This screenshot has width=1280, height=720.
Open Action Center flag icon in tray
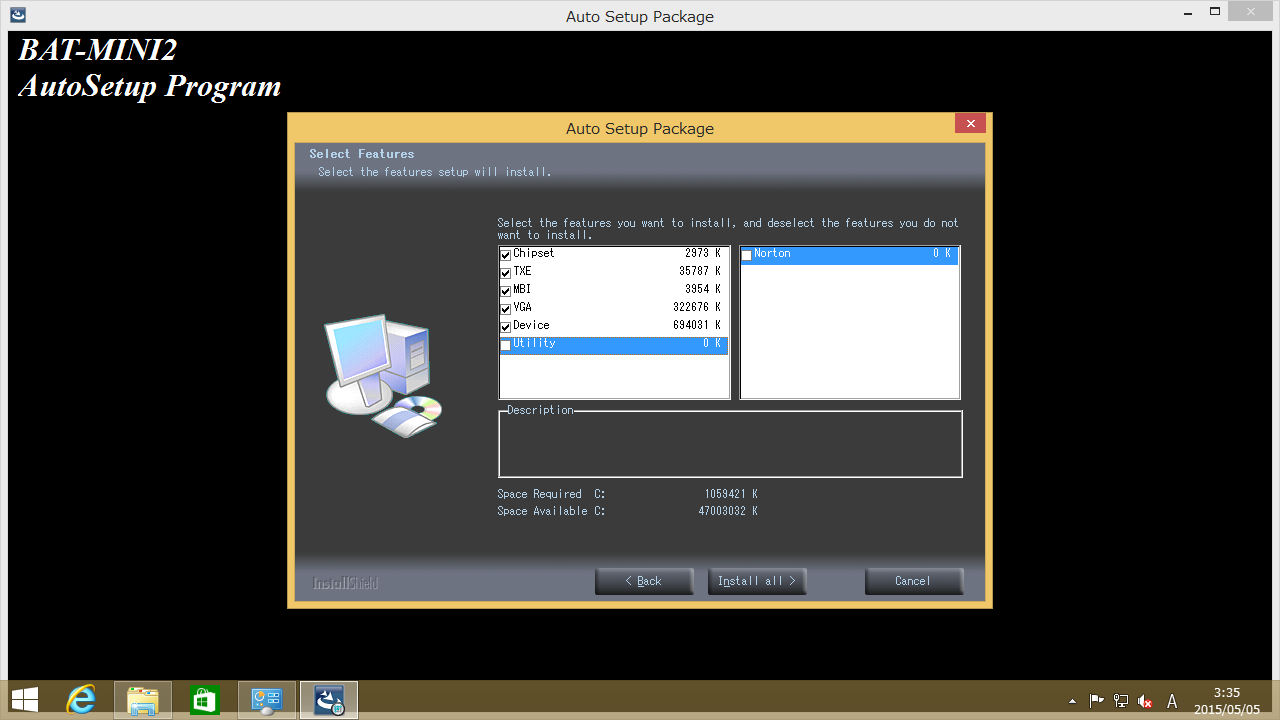[1097, 701]
